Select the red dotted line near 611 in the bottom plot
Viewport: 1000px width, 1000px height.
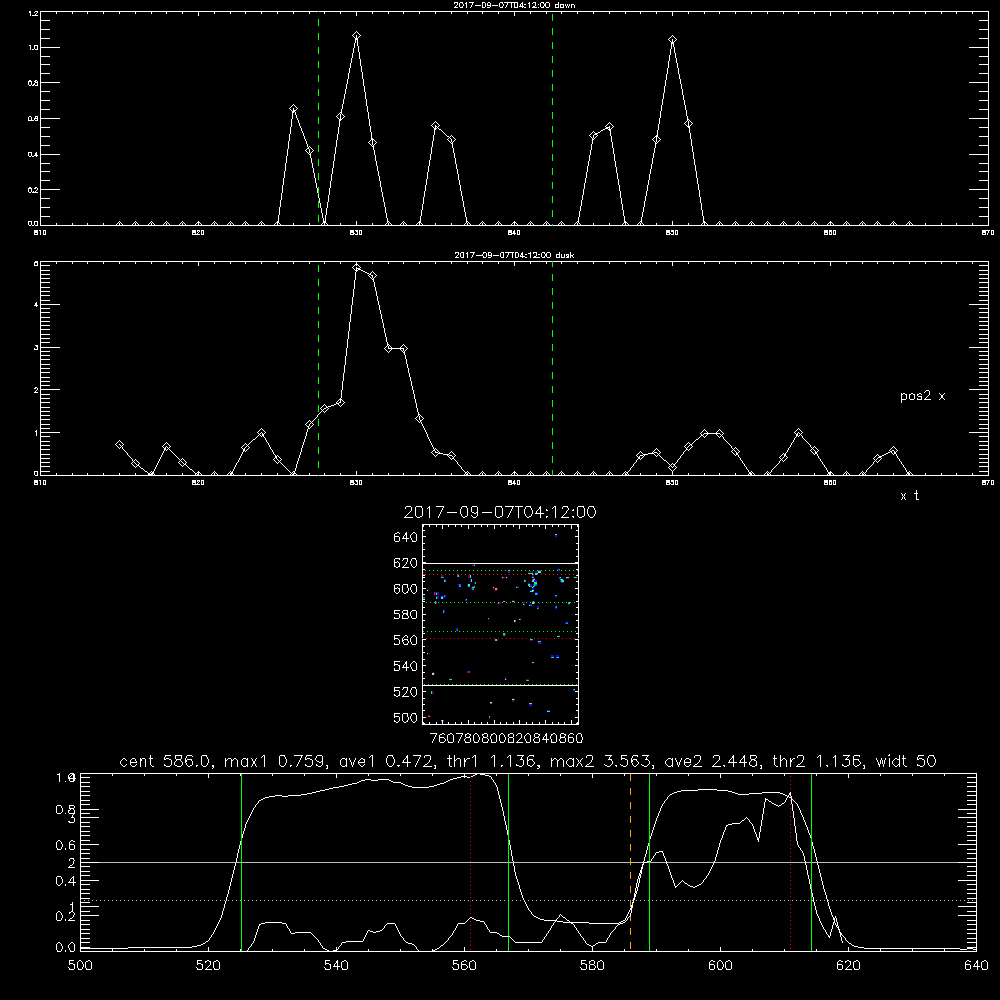[x=791, y=862]
